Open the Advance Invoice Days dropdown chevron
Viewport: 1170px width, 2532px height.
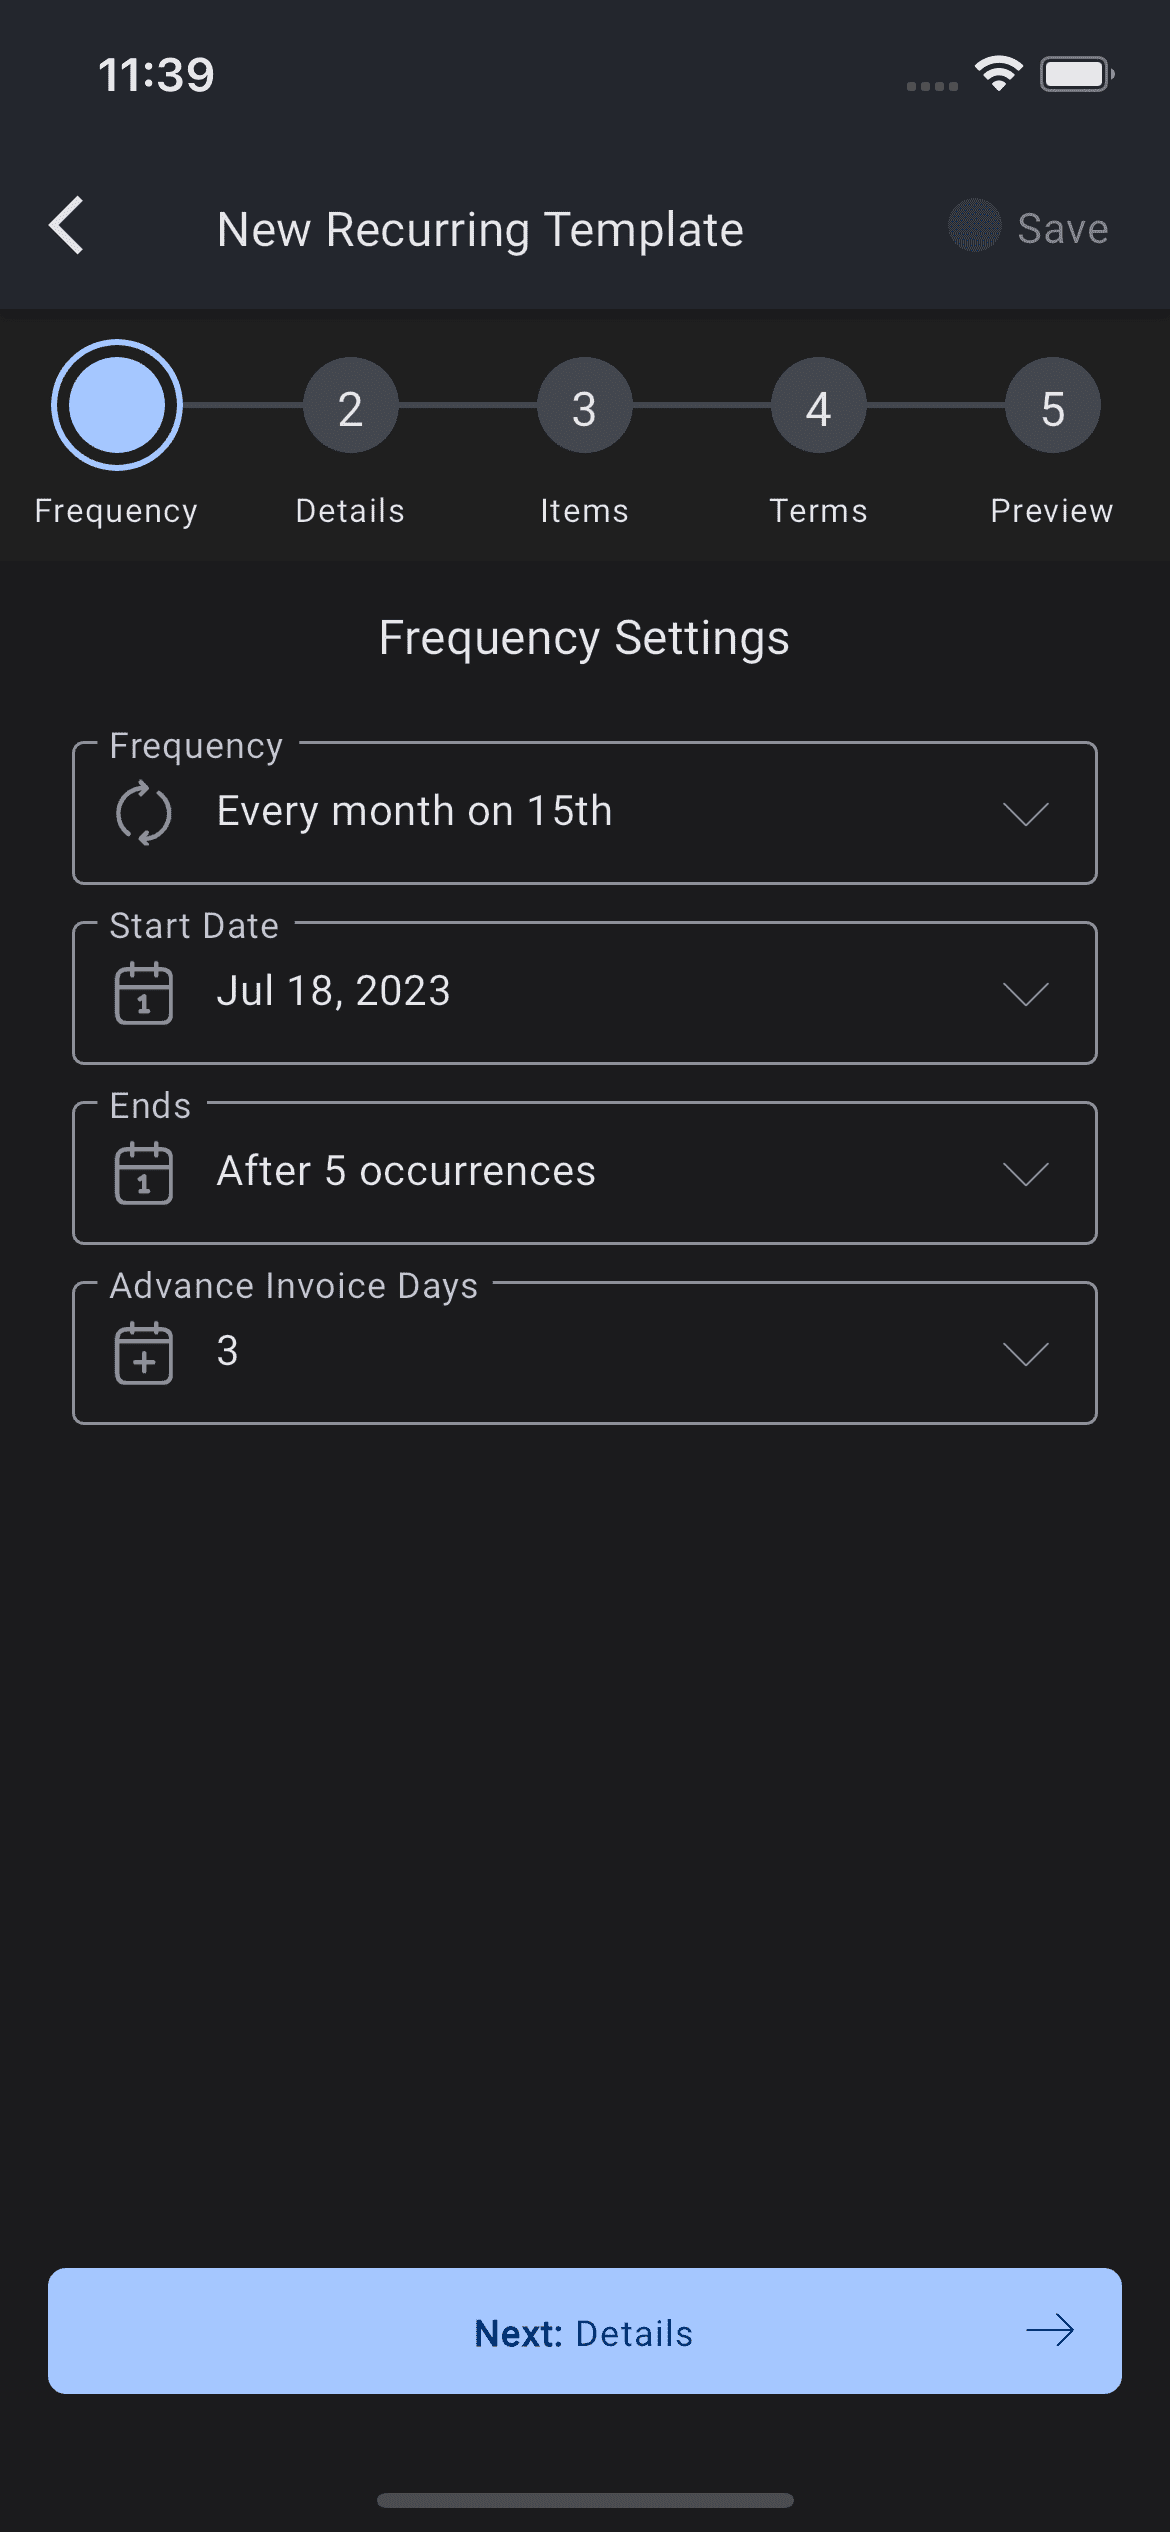point(1026,1353)
